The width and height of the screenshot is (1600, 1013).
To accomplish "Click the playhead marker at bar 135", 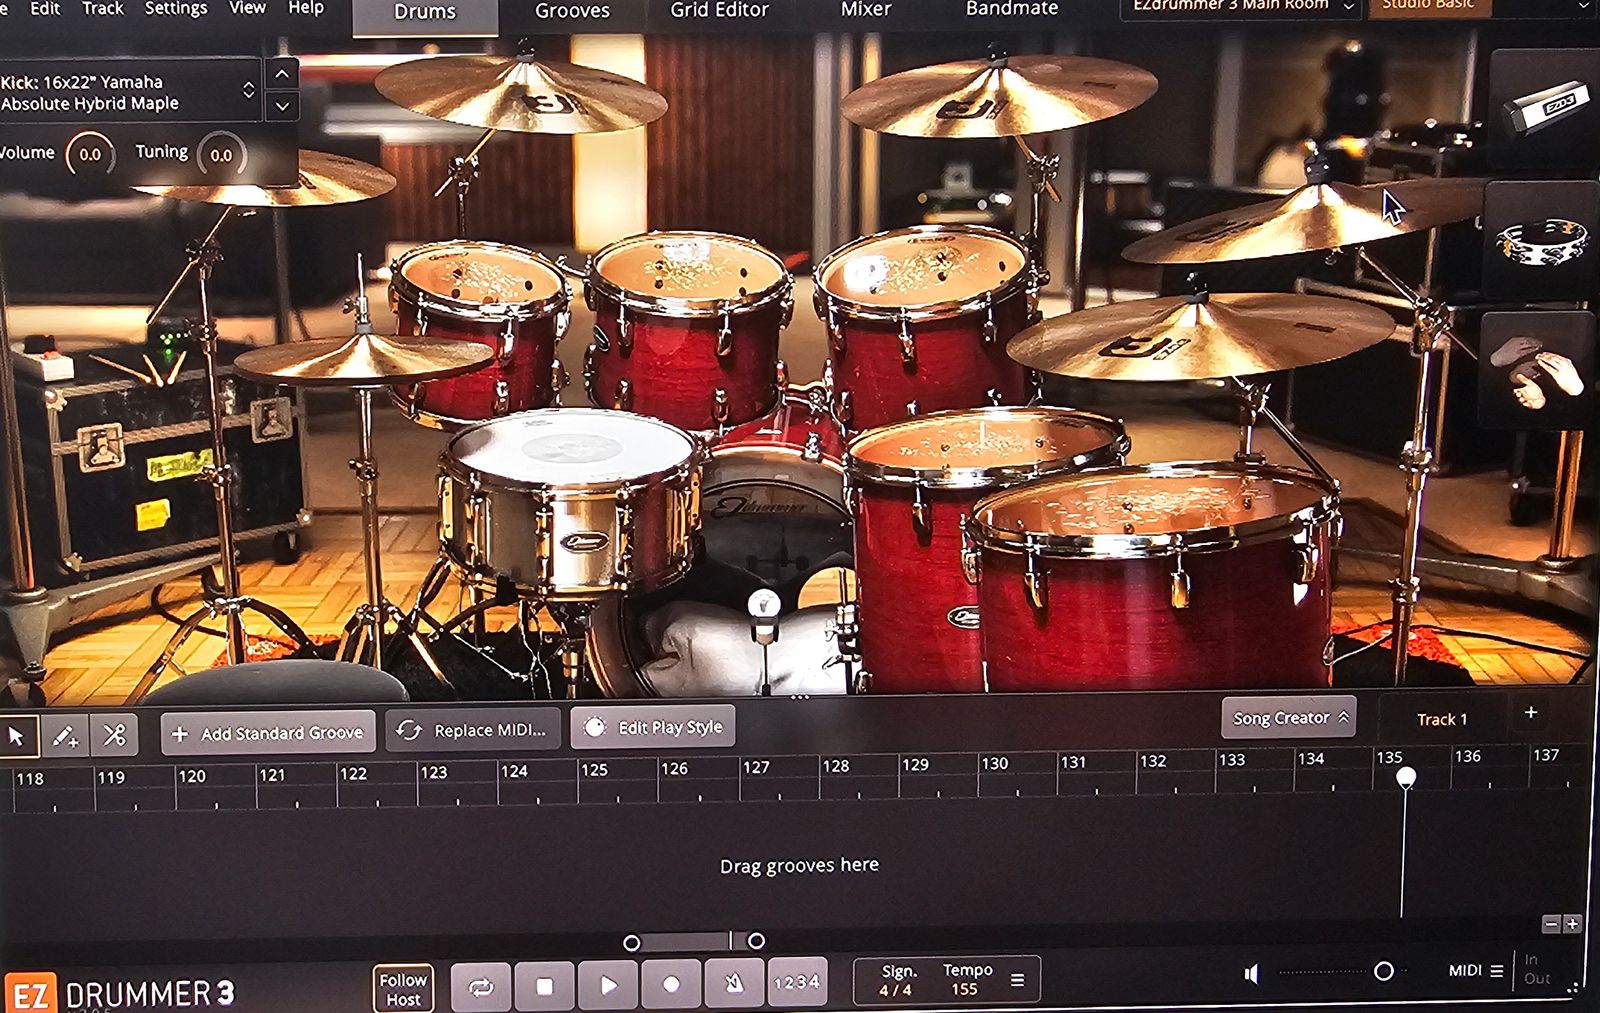I will click(1406, 777).
